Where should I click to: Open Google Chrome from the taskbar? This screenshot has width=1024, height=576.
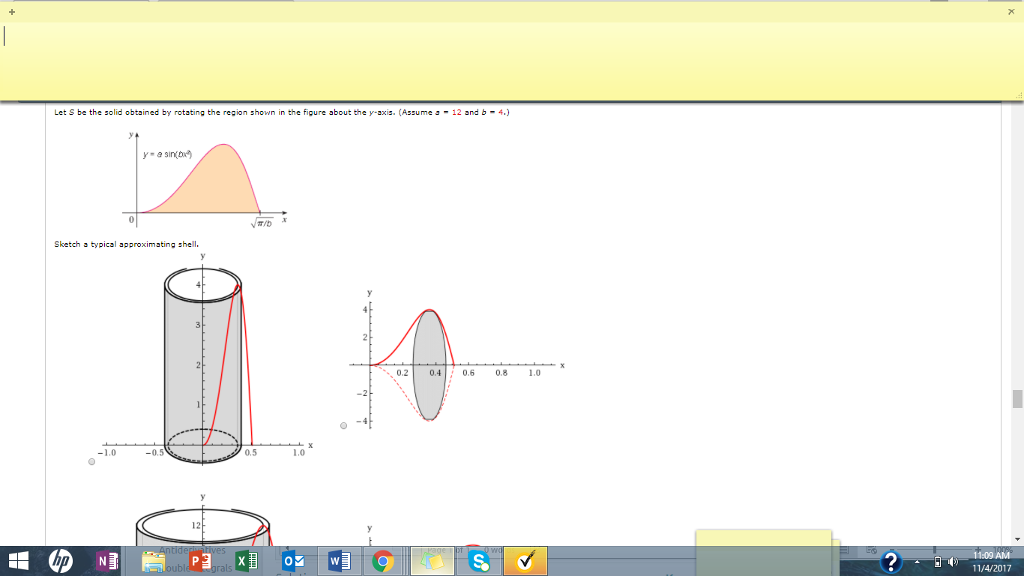click(x=383, y=562)
